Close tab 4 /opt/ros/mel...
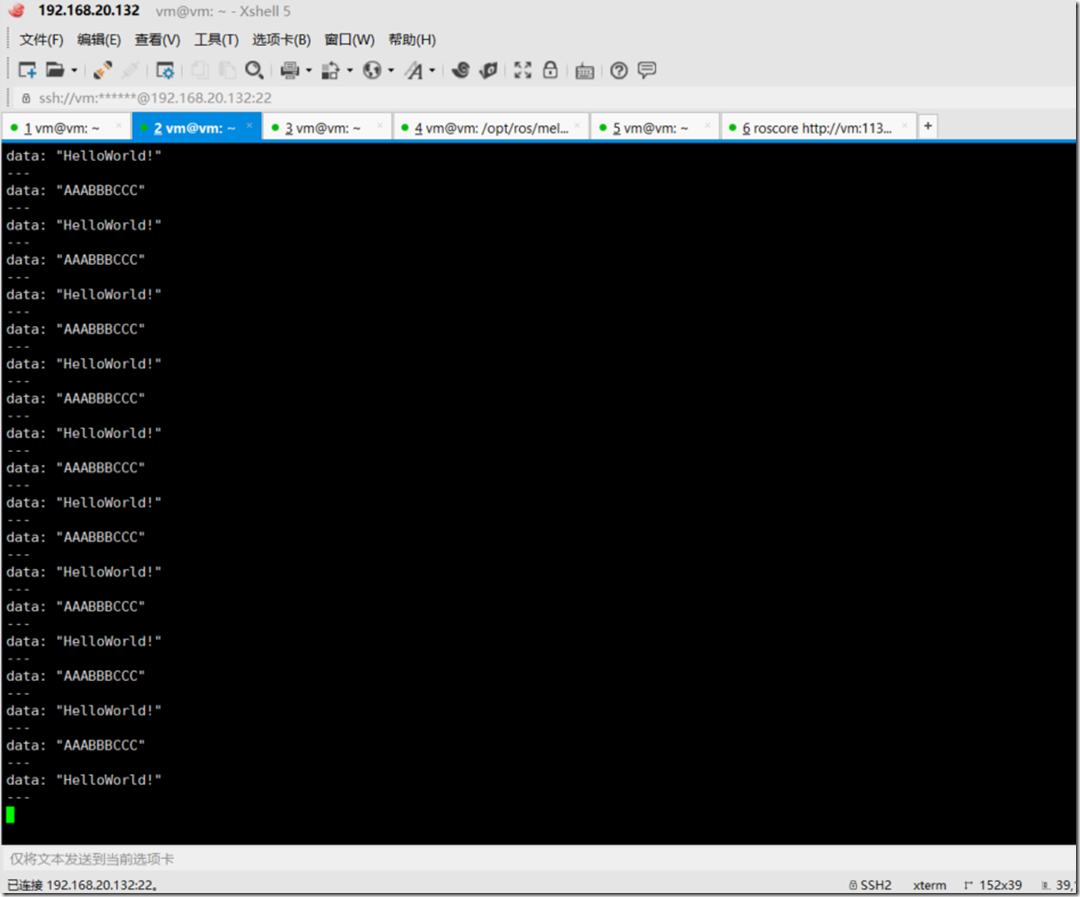Viewport: 1080px width, 897px height. (577, 125)
